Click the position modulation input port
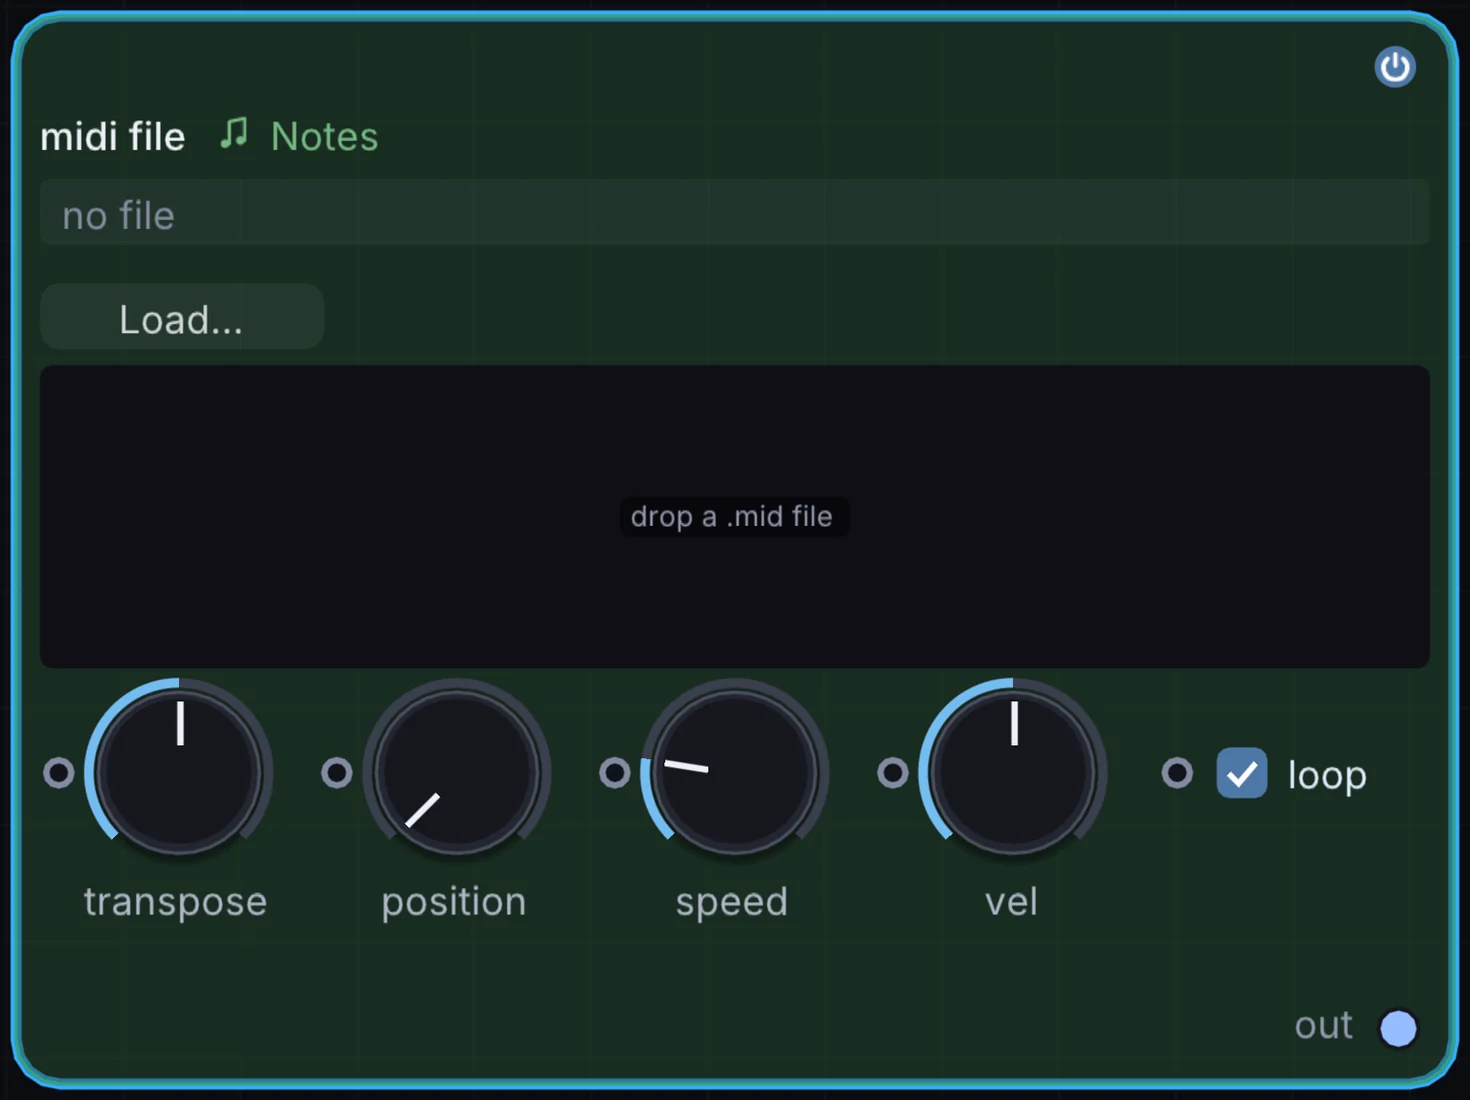Screen dimensions: 1470x1100 (337, 773)
